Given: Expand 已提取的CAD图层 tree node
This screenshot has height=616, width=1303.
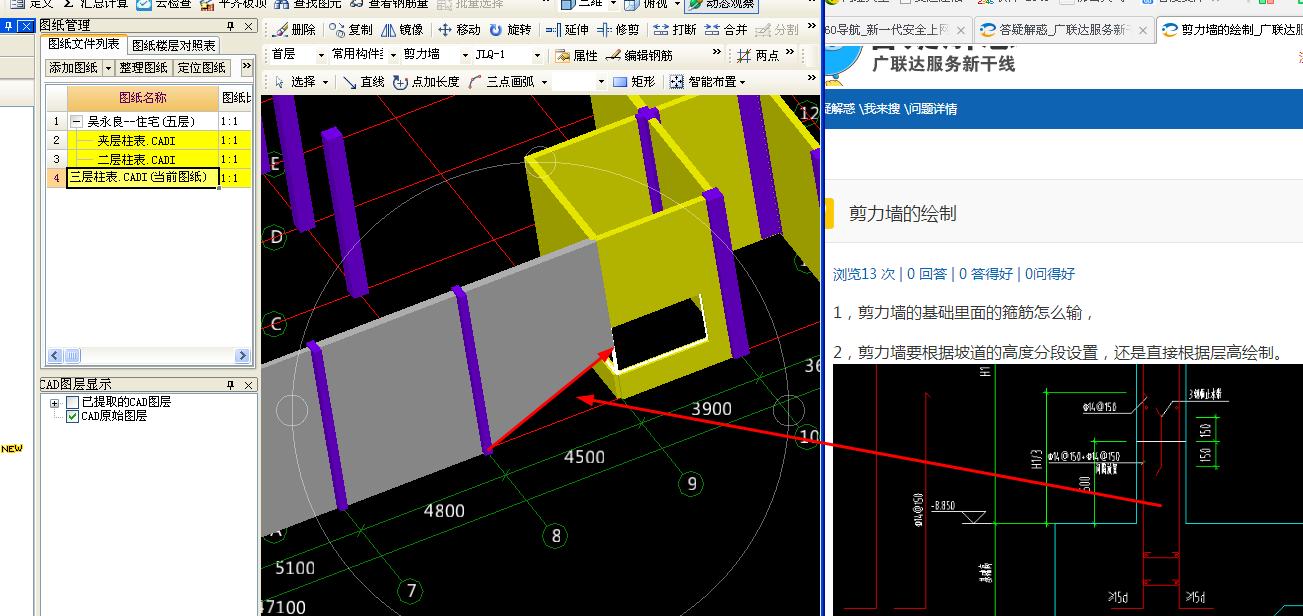Looking at the screenshot, I should (53, 402).
